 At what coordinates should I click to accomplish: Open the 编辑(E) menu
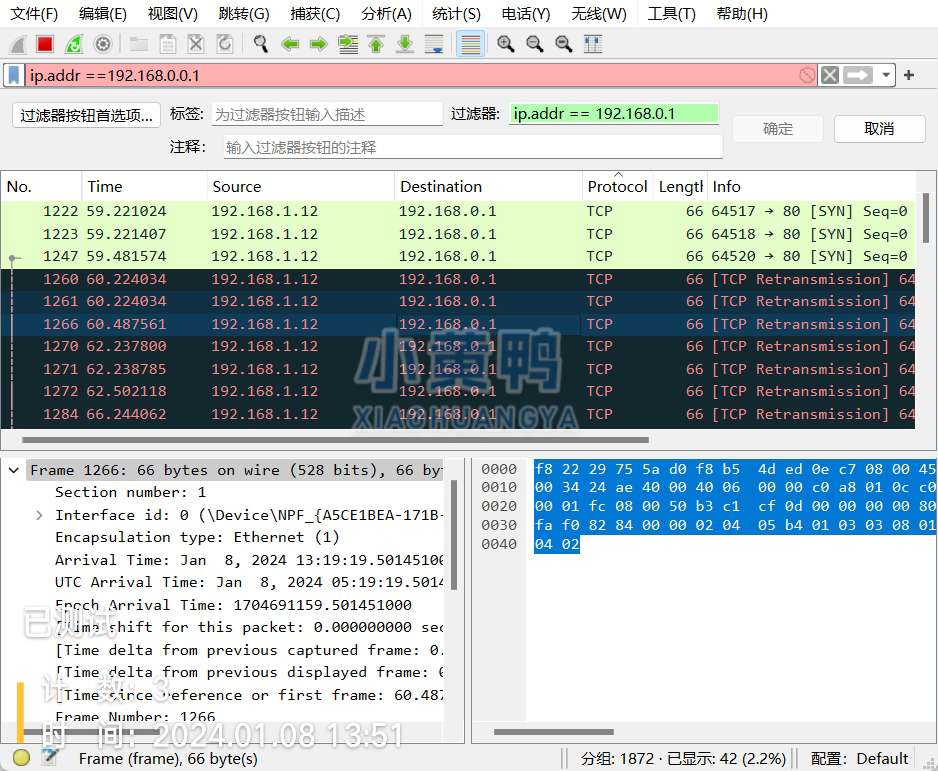point(103,14)
